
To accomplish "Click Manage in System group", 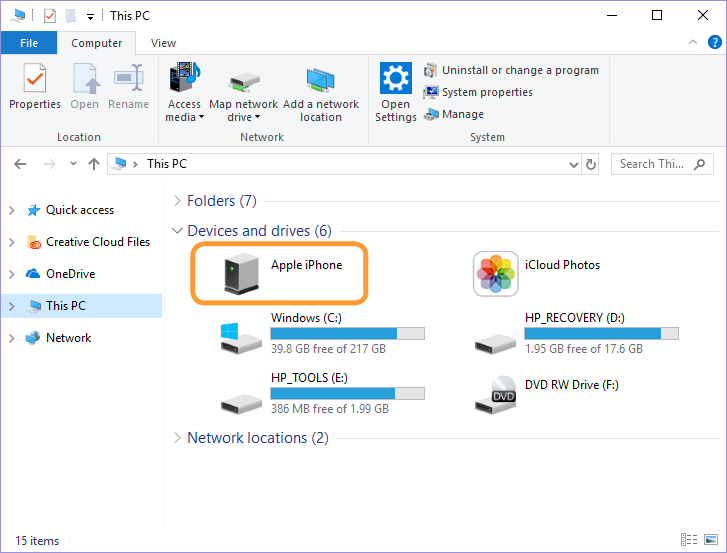I will (x=453, y=114).
